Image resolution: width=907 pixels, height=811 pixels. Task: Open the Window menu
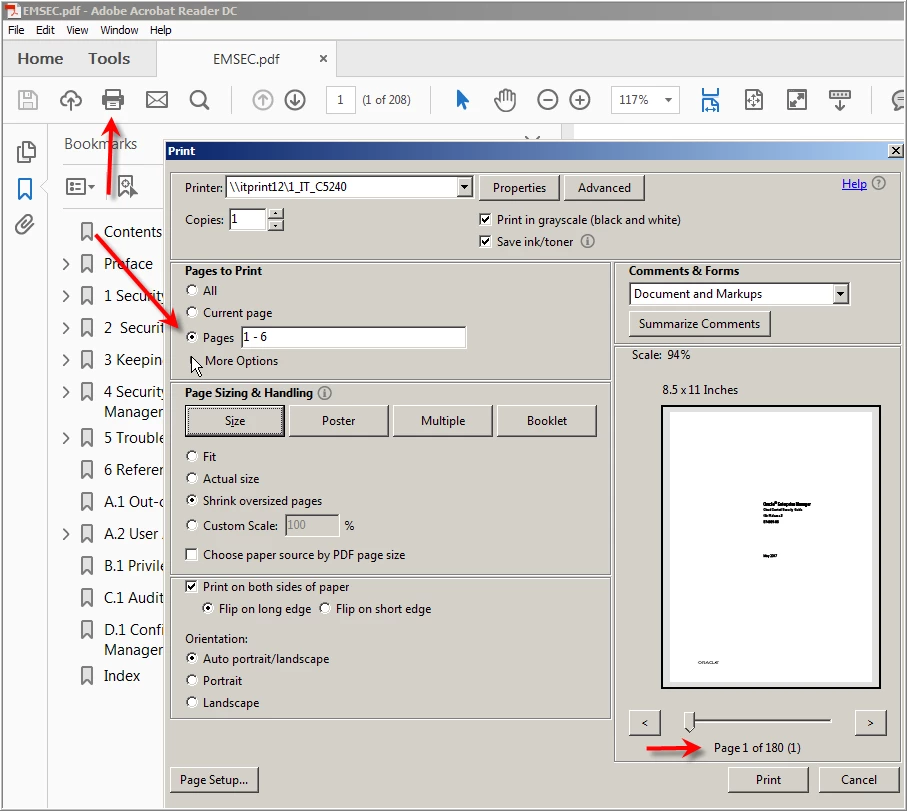pyautogui.click(x=119, y=30)
